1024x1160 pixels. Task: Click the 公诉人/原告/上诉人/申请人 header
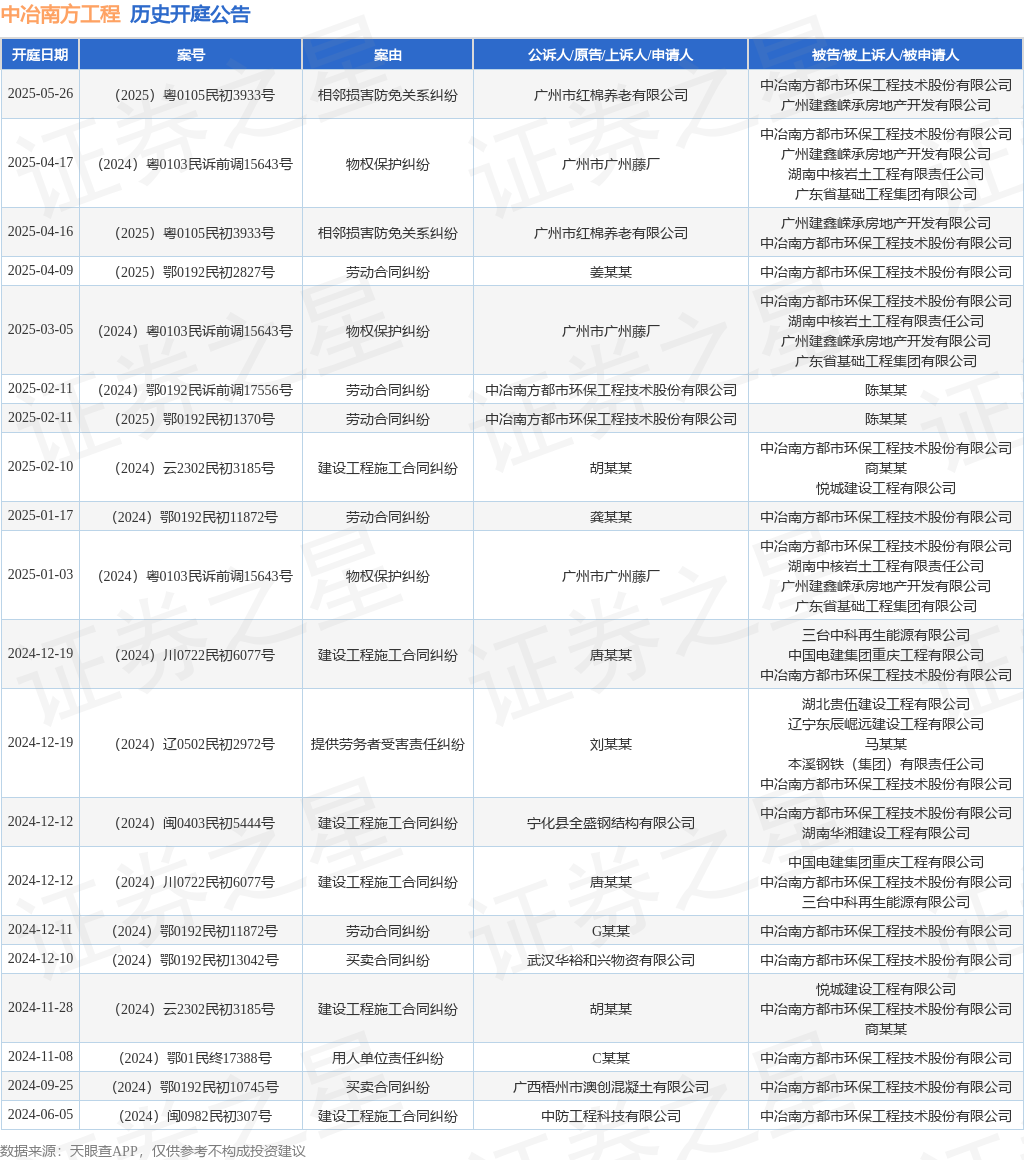click(x=610, y=55)
